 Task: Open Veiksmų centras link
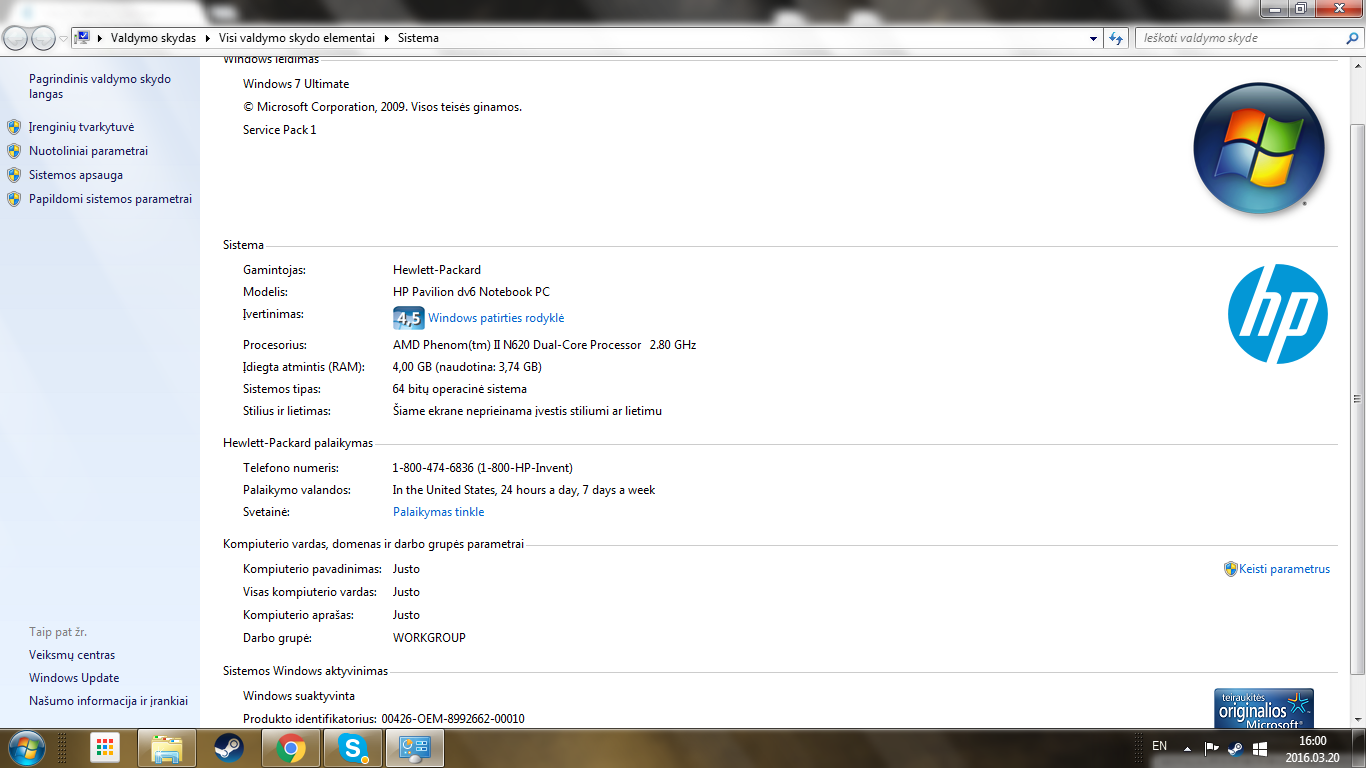point(72,655)
